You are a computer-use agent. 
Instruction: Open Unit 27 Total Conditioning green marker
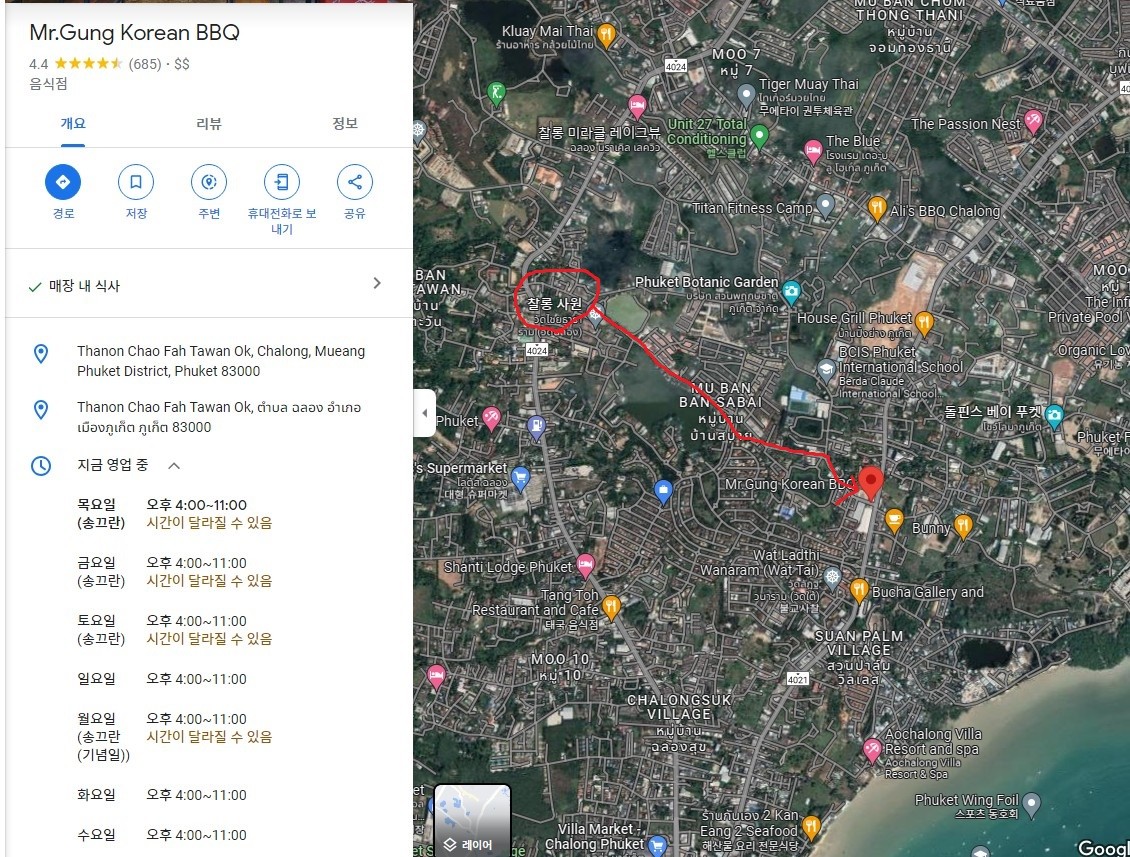(x=759, y=135)
